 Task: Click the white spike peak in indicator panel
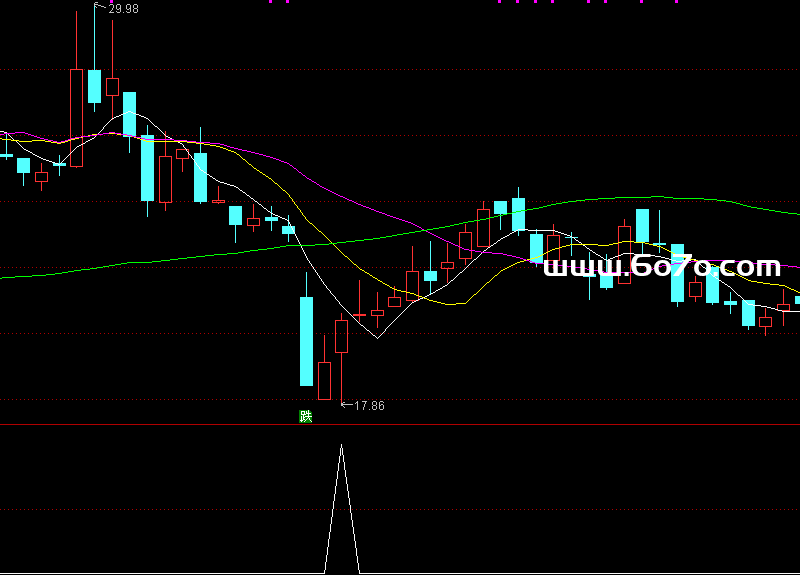[x=342, y=447]
